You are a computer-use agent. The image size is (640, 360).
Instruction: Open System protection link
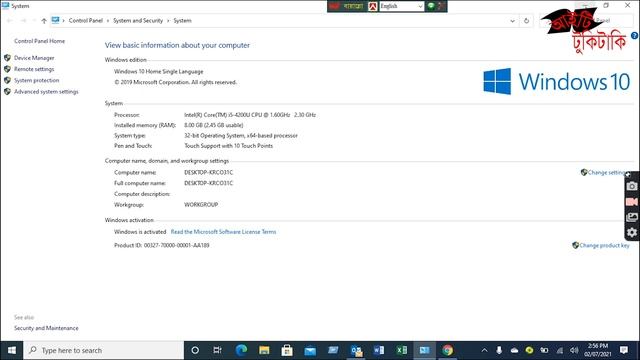tap(36, 80)
